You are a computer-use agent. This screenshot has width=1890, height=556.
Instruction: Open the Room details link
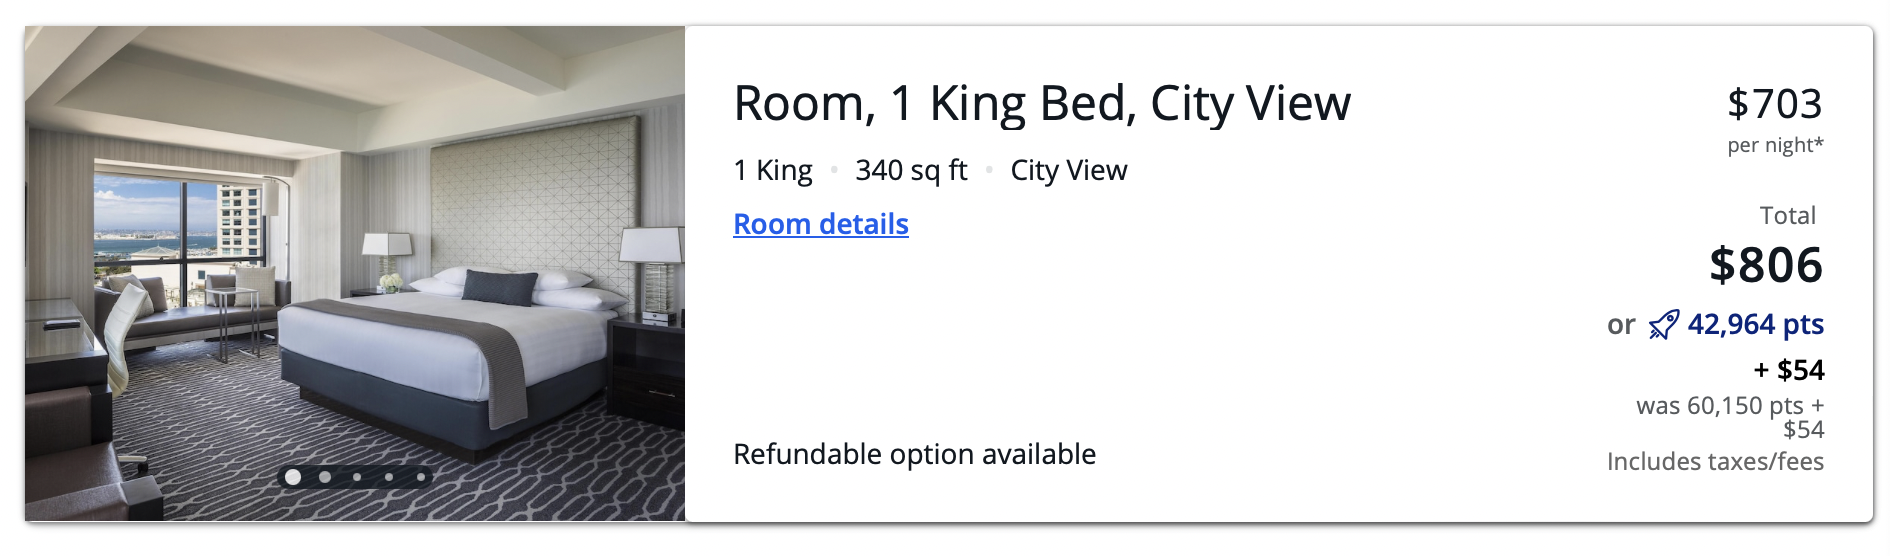821,224
